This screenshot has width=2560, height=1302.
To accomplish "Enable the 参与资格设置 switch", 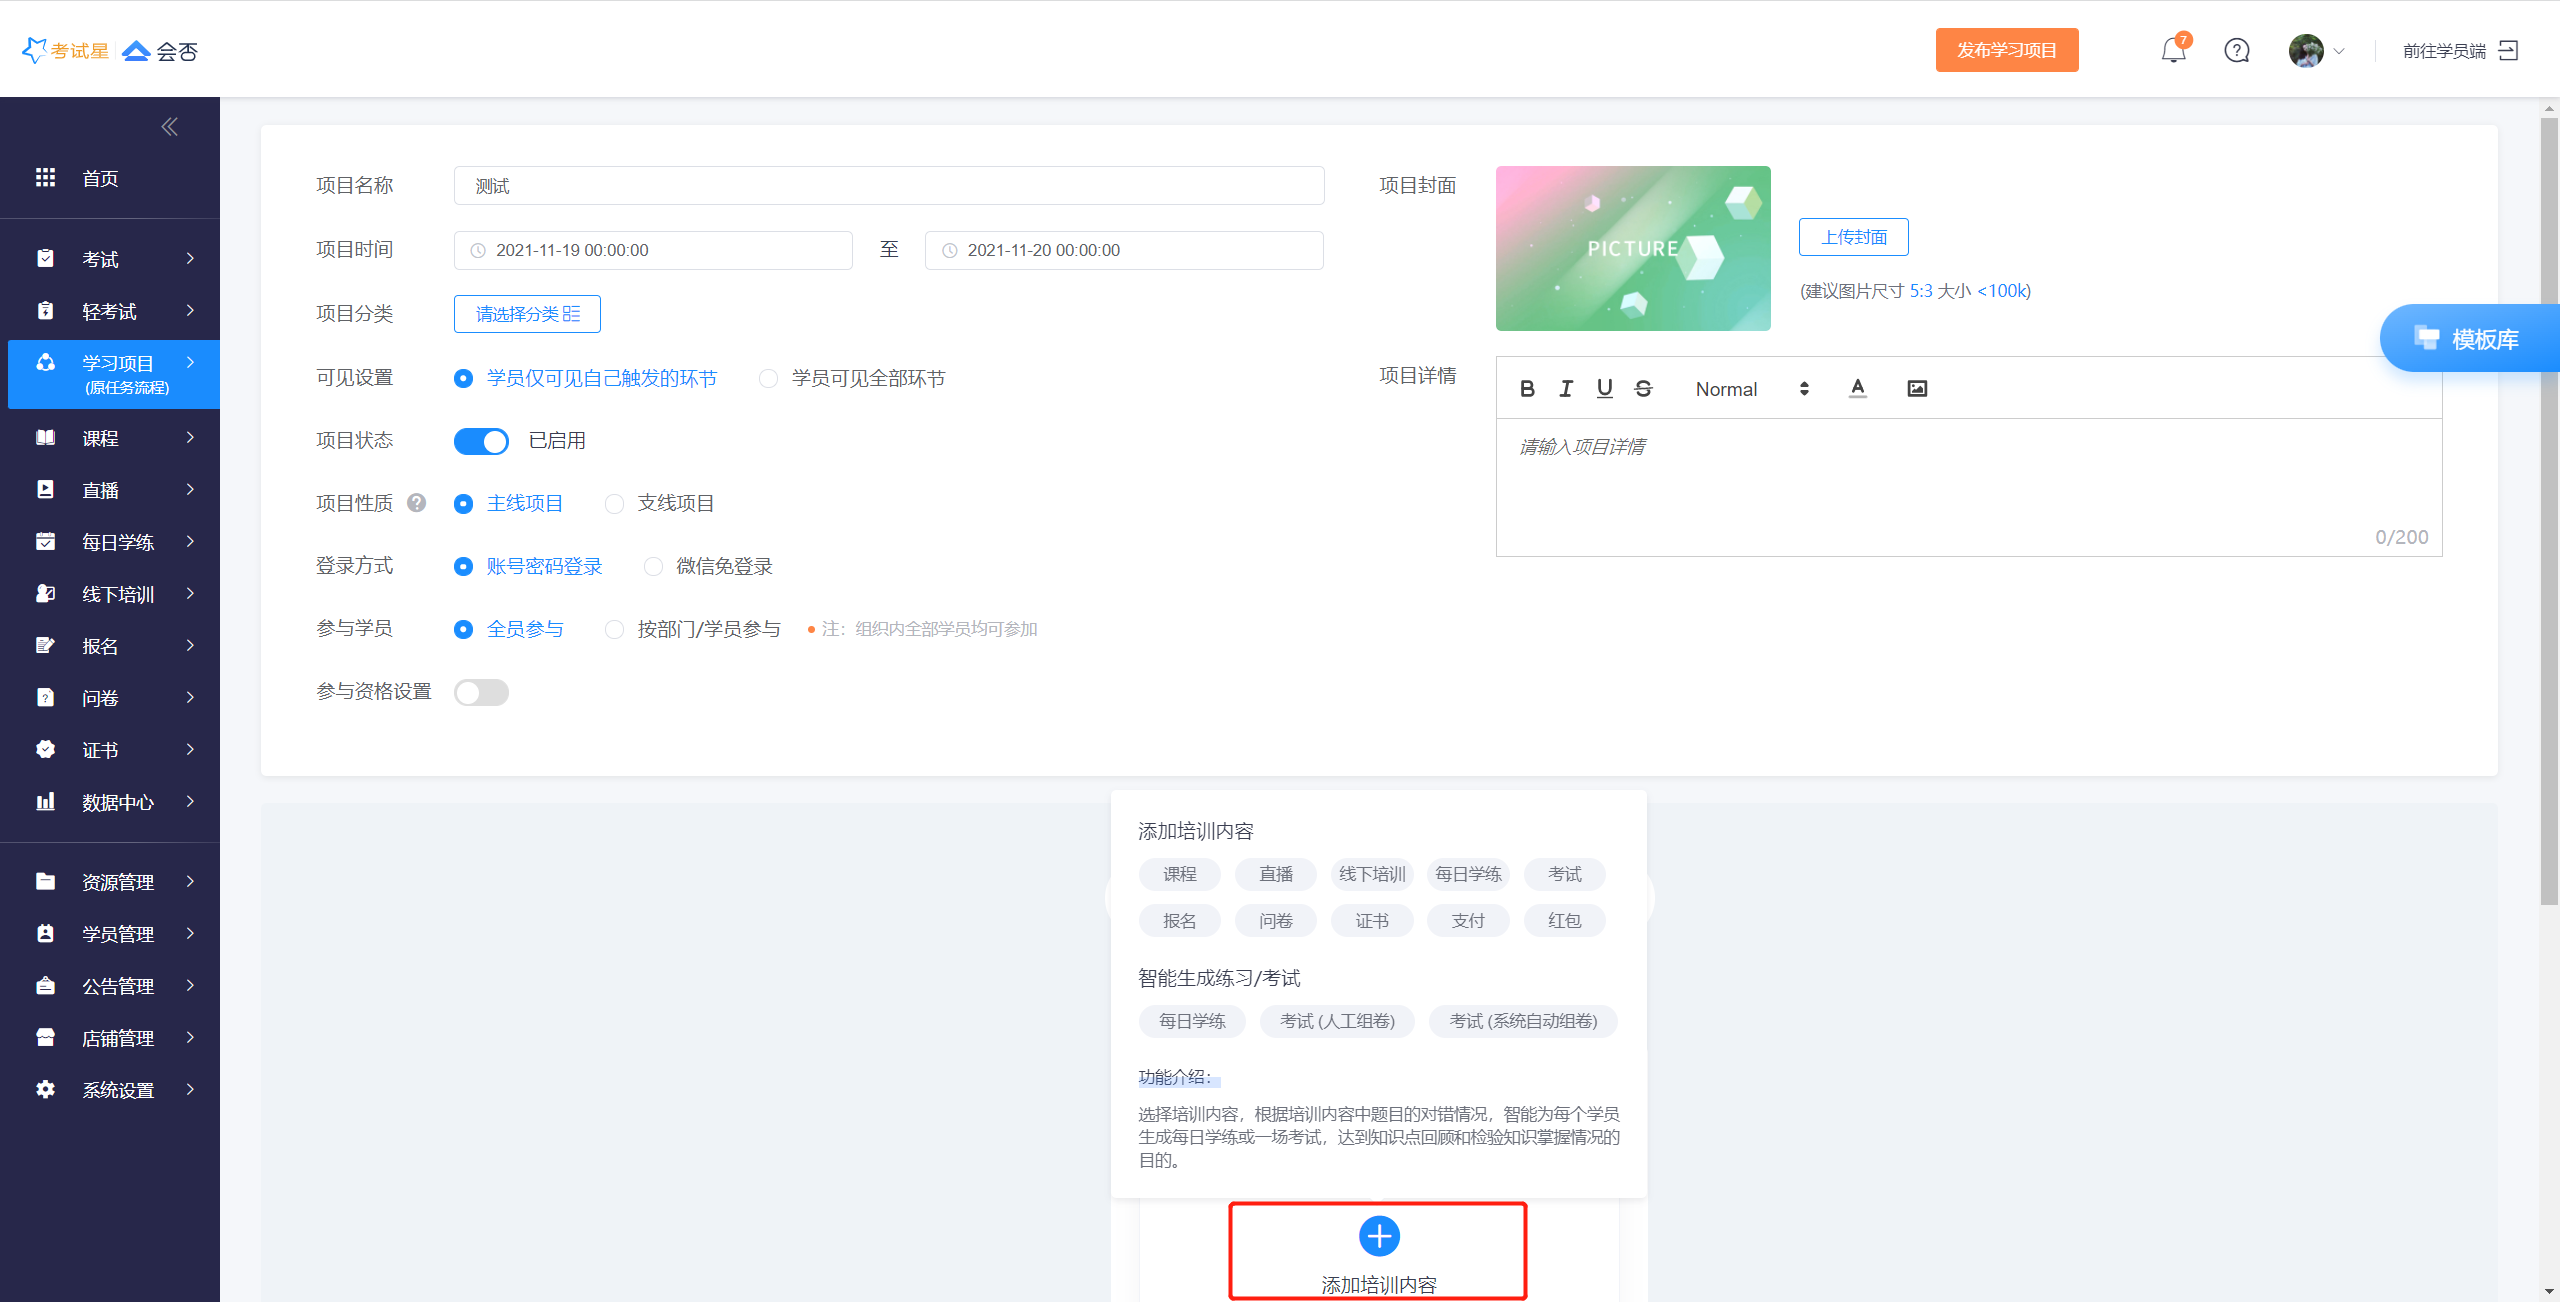I will pos(481,692).
